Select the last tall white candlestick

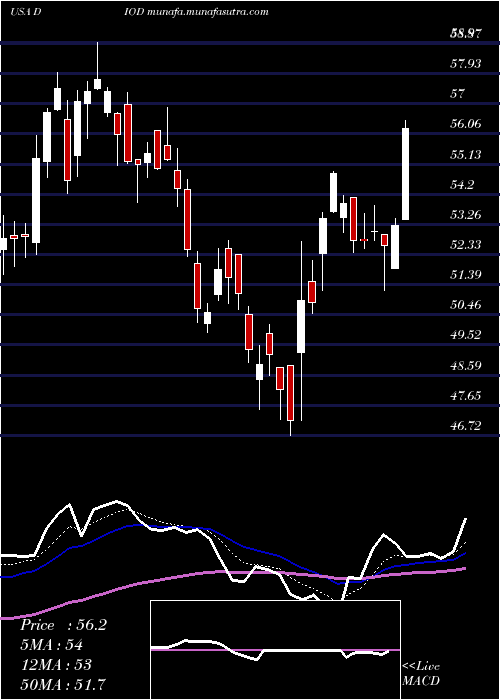406,174
